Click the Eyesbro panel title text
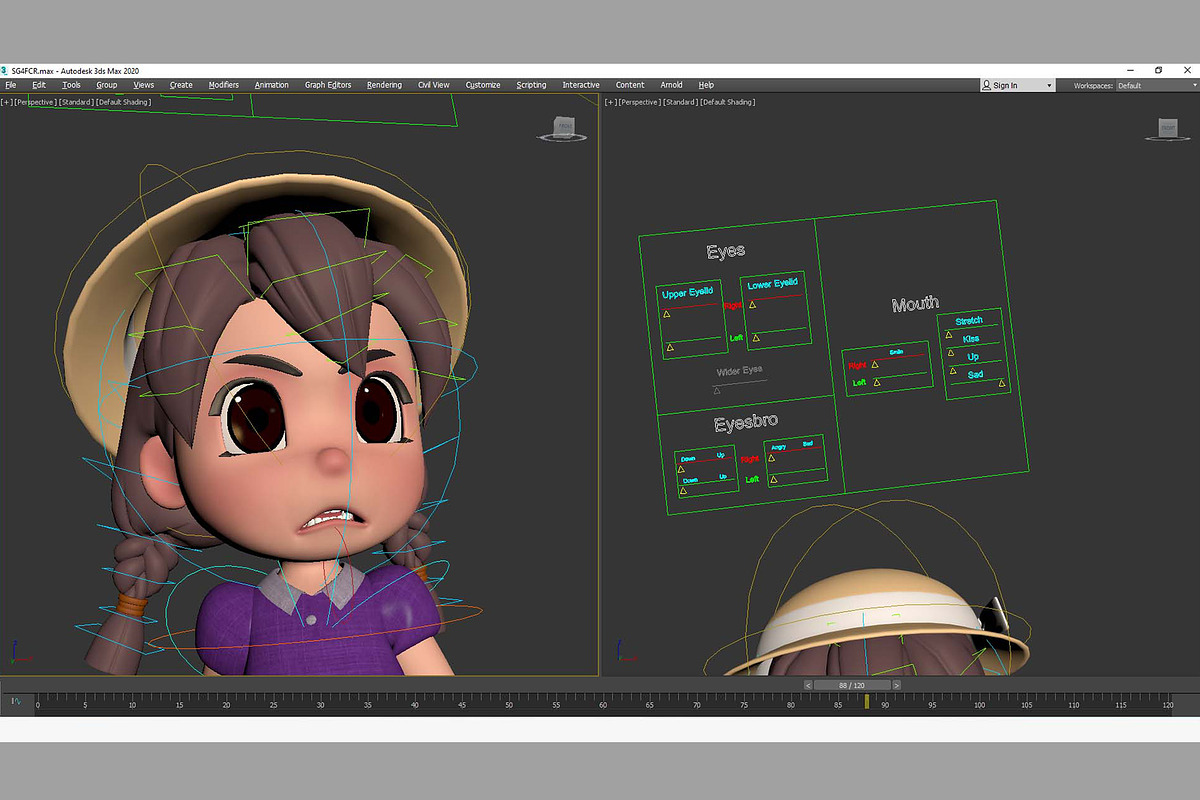Screen dimensions: 1200x800 tap(746, 424)
